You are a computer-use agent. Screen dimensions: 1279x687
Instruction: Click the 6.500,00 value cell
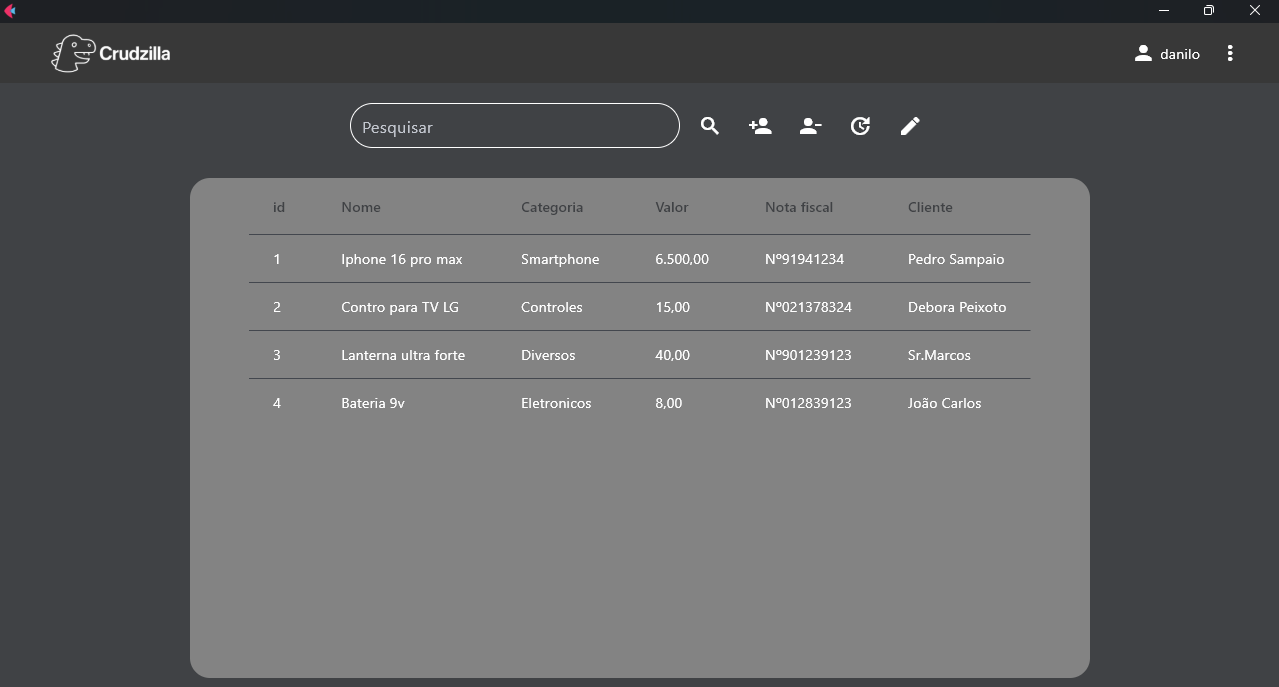click(x=682, y=259)
